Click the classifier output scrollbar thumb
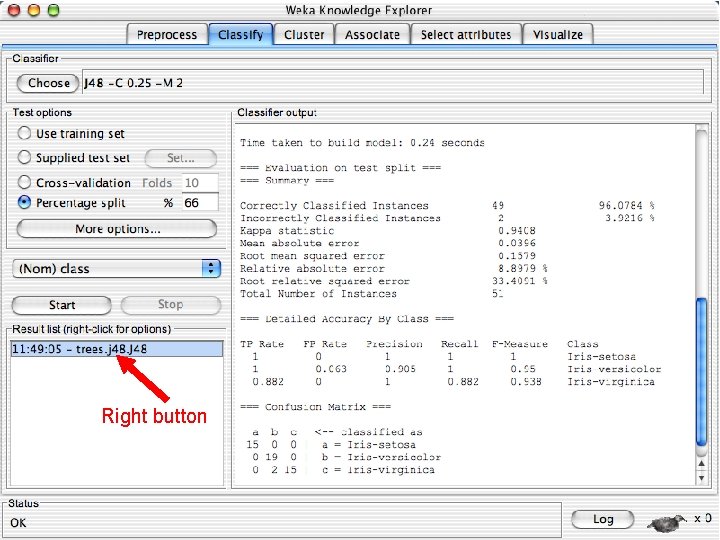Screen dimensions: 720x540 tap(701, 372)
